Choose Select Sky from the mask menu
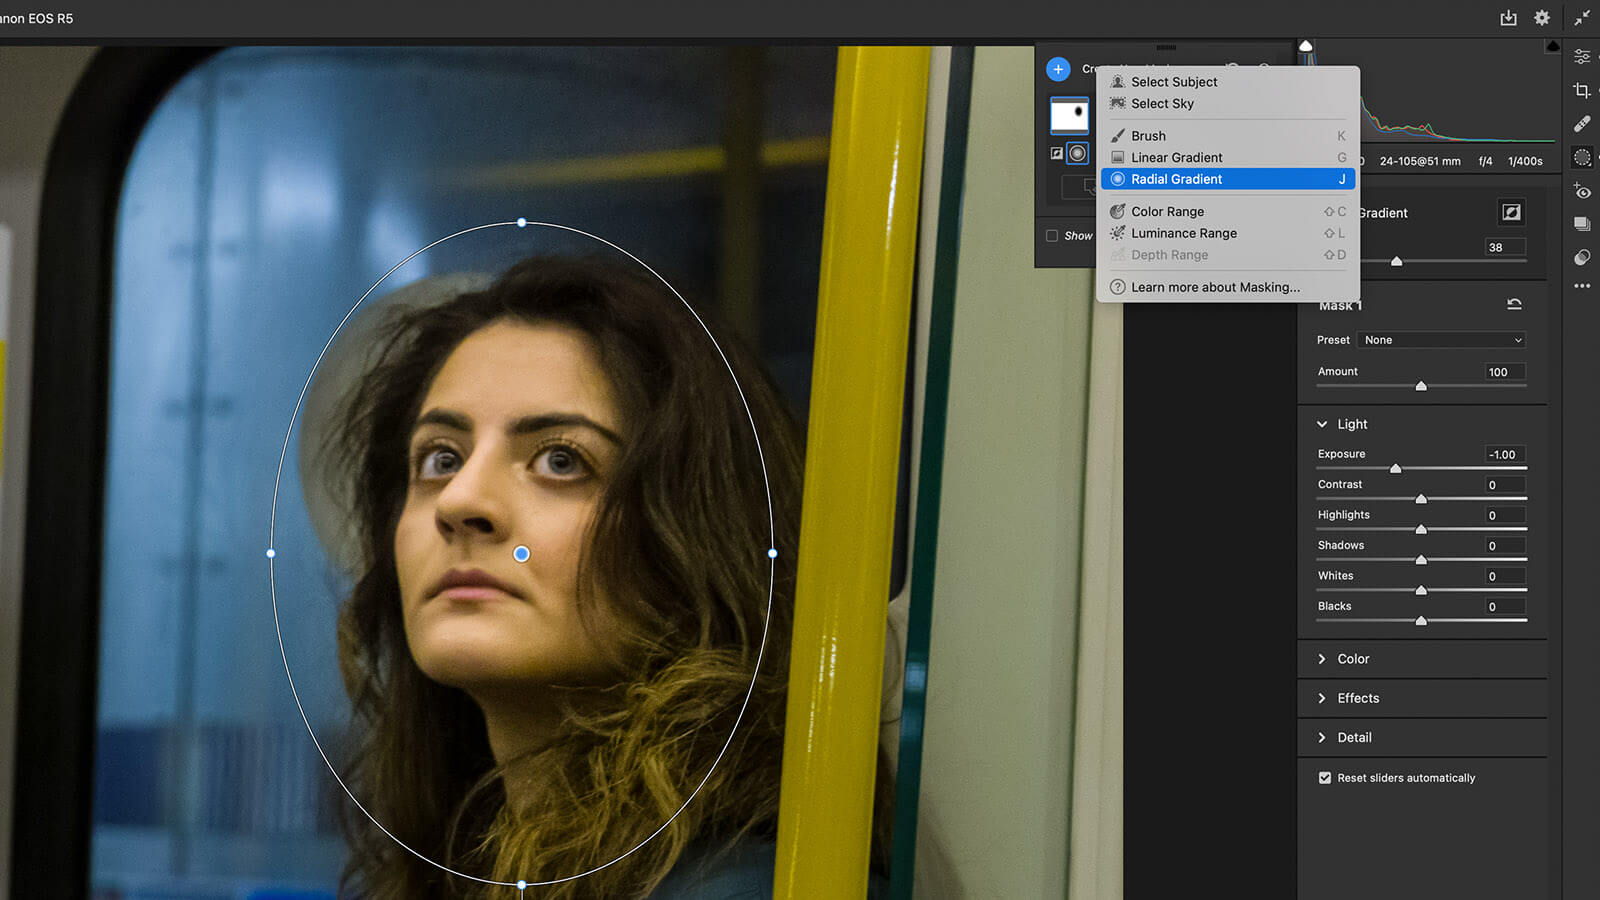1600x900 pixels. tap(1228, 104)
